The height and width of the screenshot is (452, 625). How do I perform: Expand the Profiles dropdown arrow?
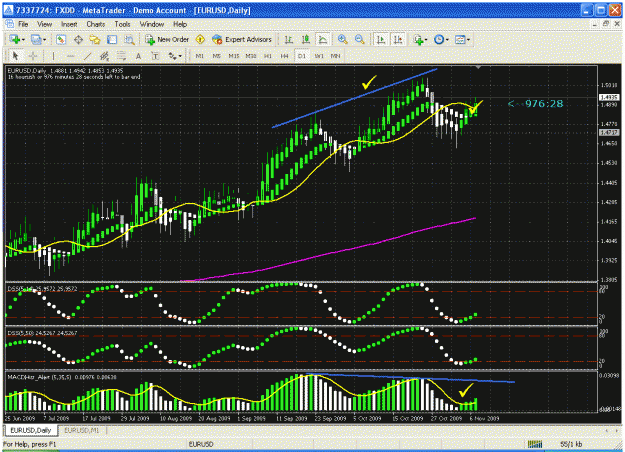(x=44, y=39)
